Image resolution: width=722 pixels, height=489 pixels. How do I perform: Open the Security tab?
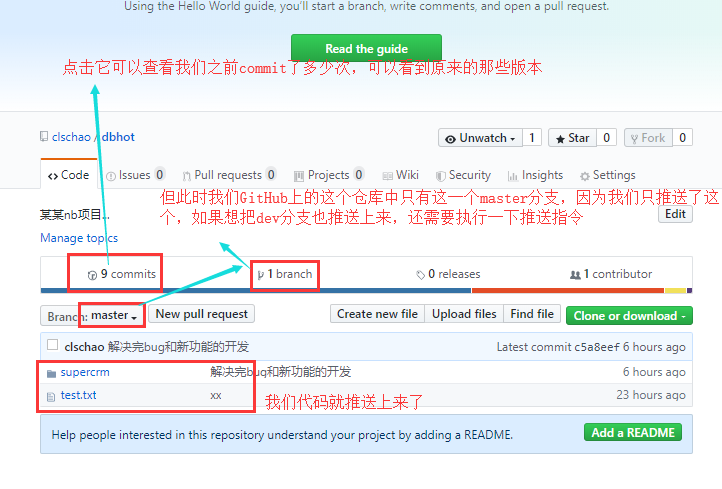tap(463, 175)
